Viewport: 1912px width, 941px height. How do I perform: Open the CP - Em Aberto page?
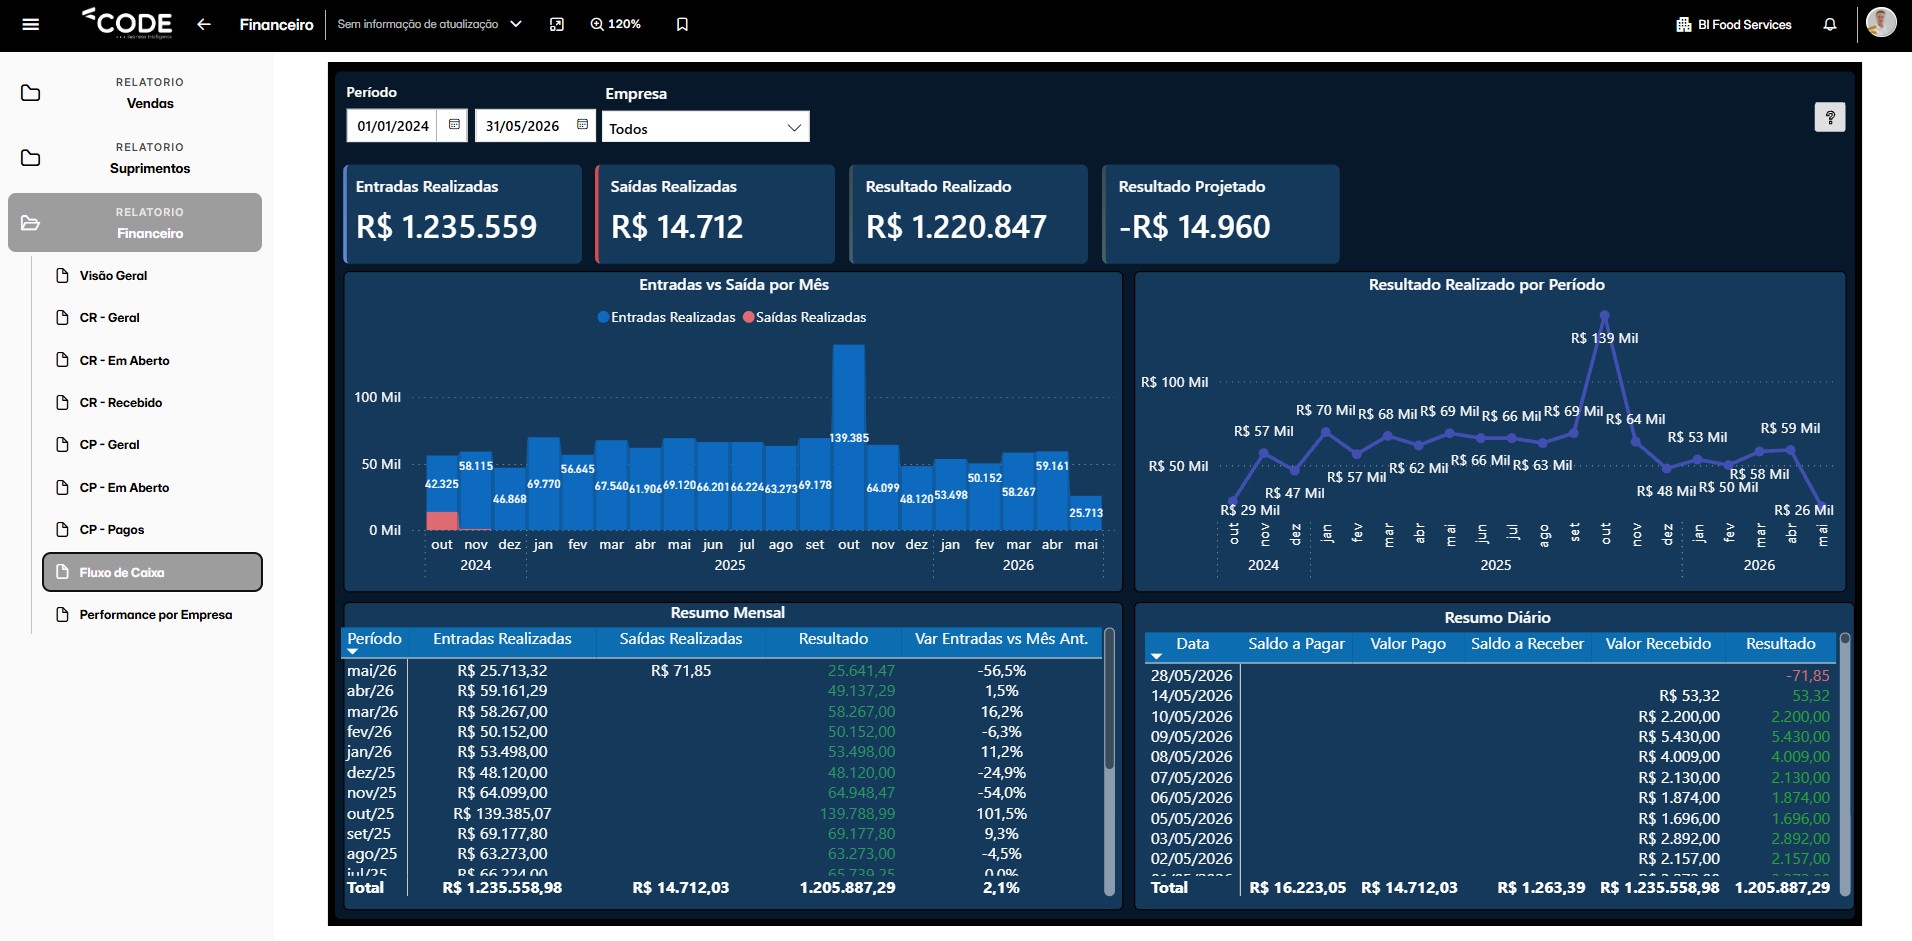click(x=124, y=488)
